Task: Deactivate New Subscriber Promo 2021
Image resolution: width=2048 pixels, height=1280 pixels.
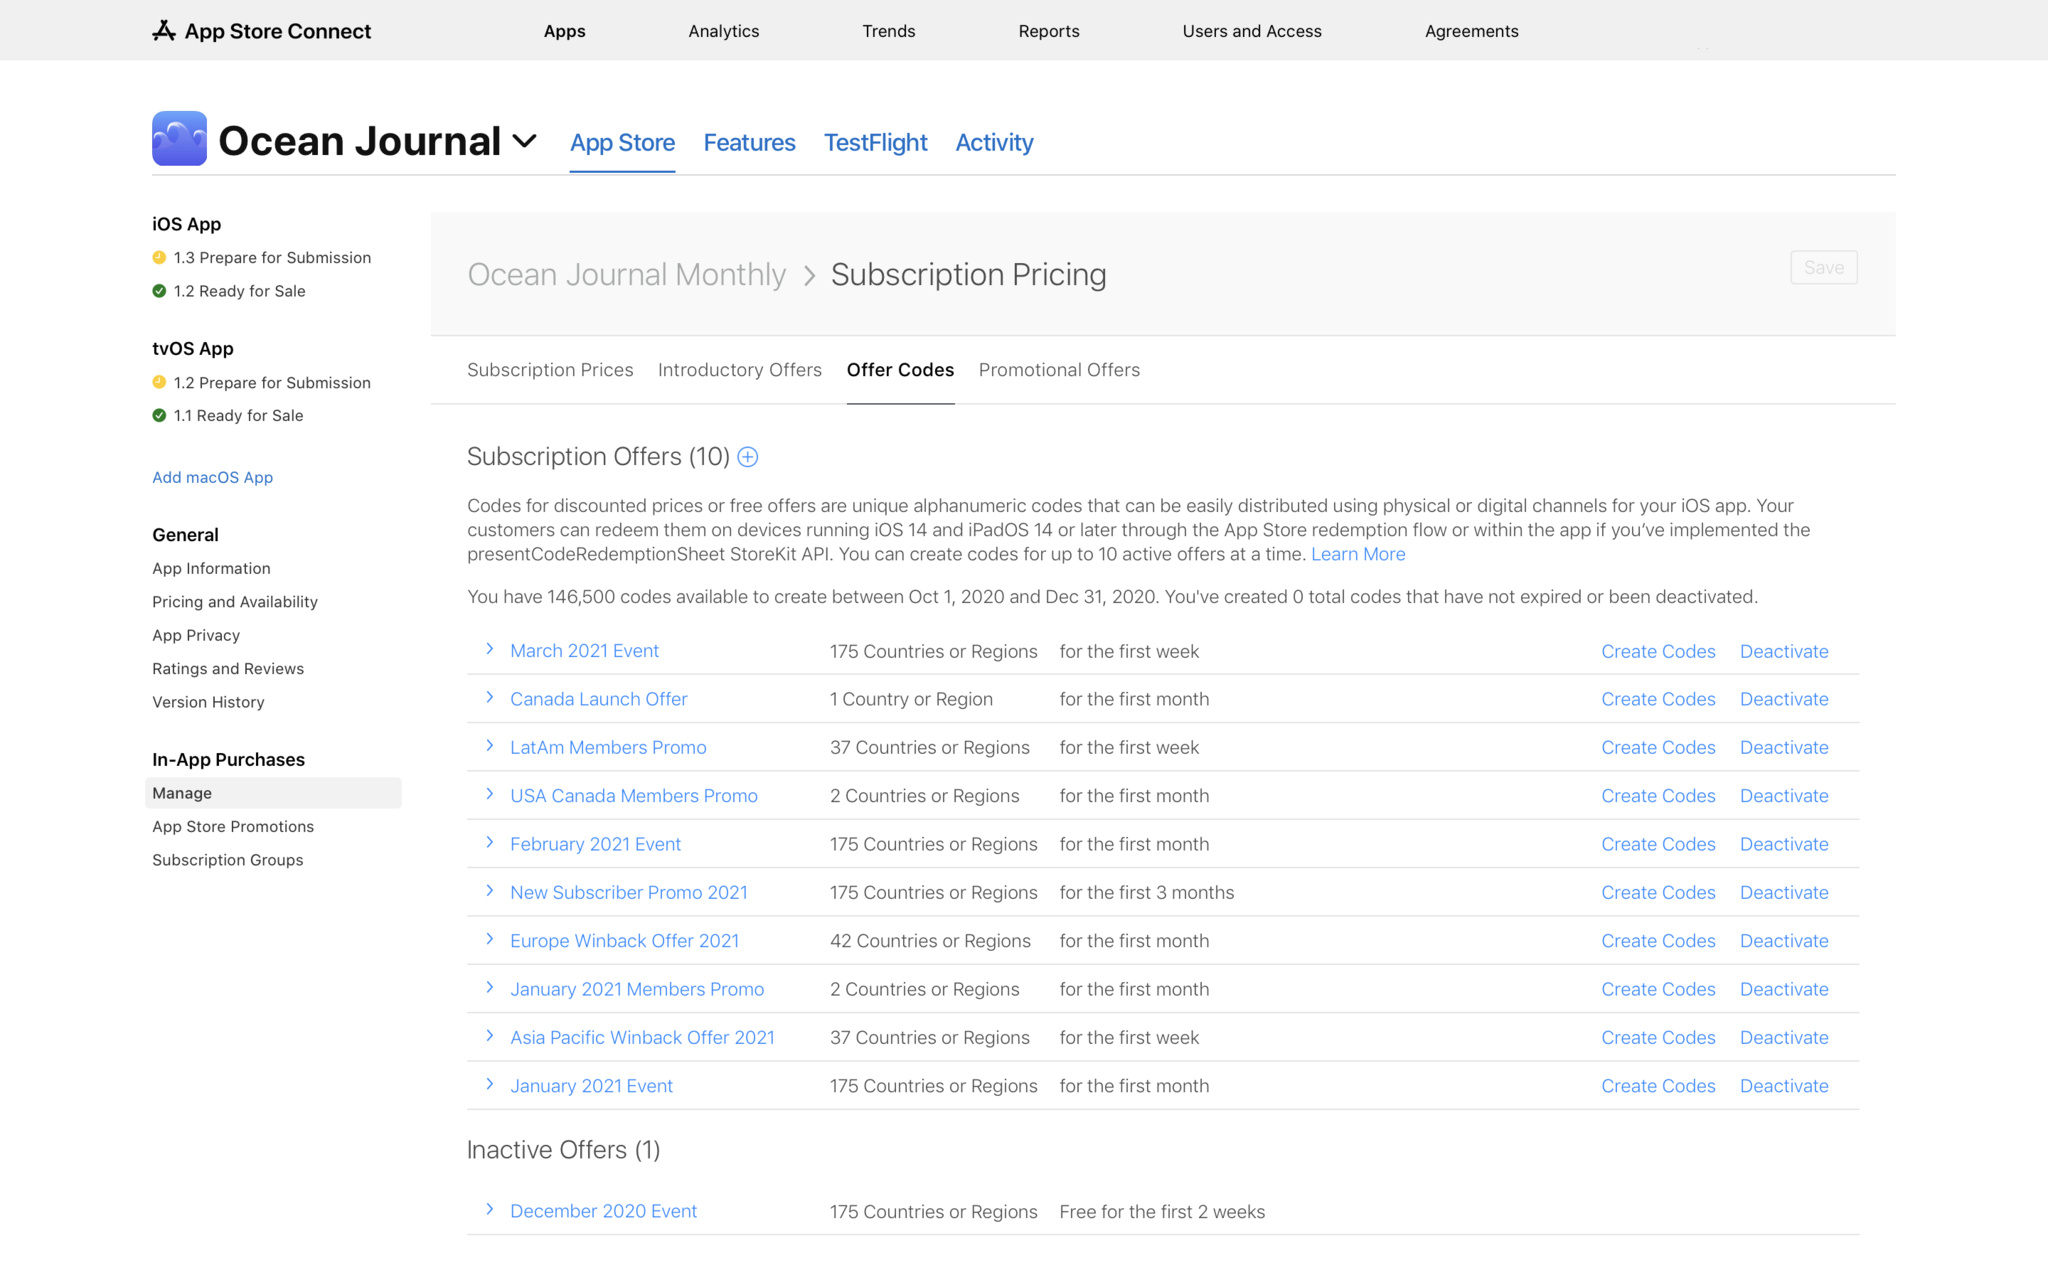Action: 1784,892
